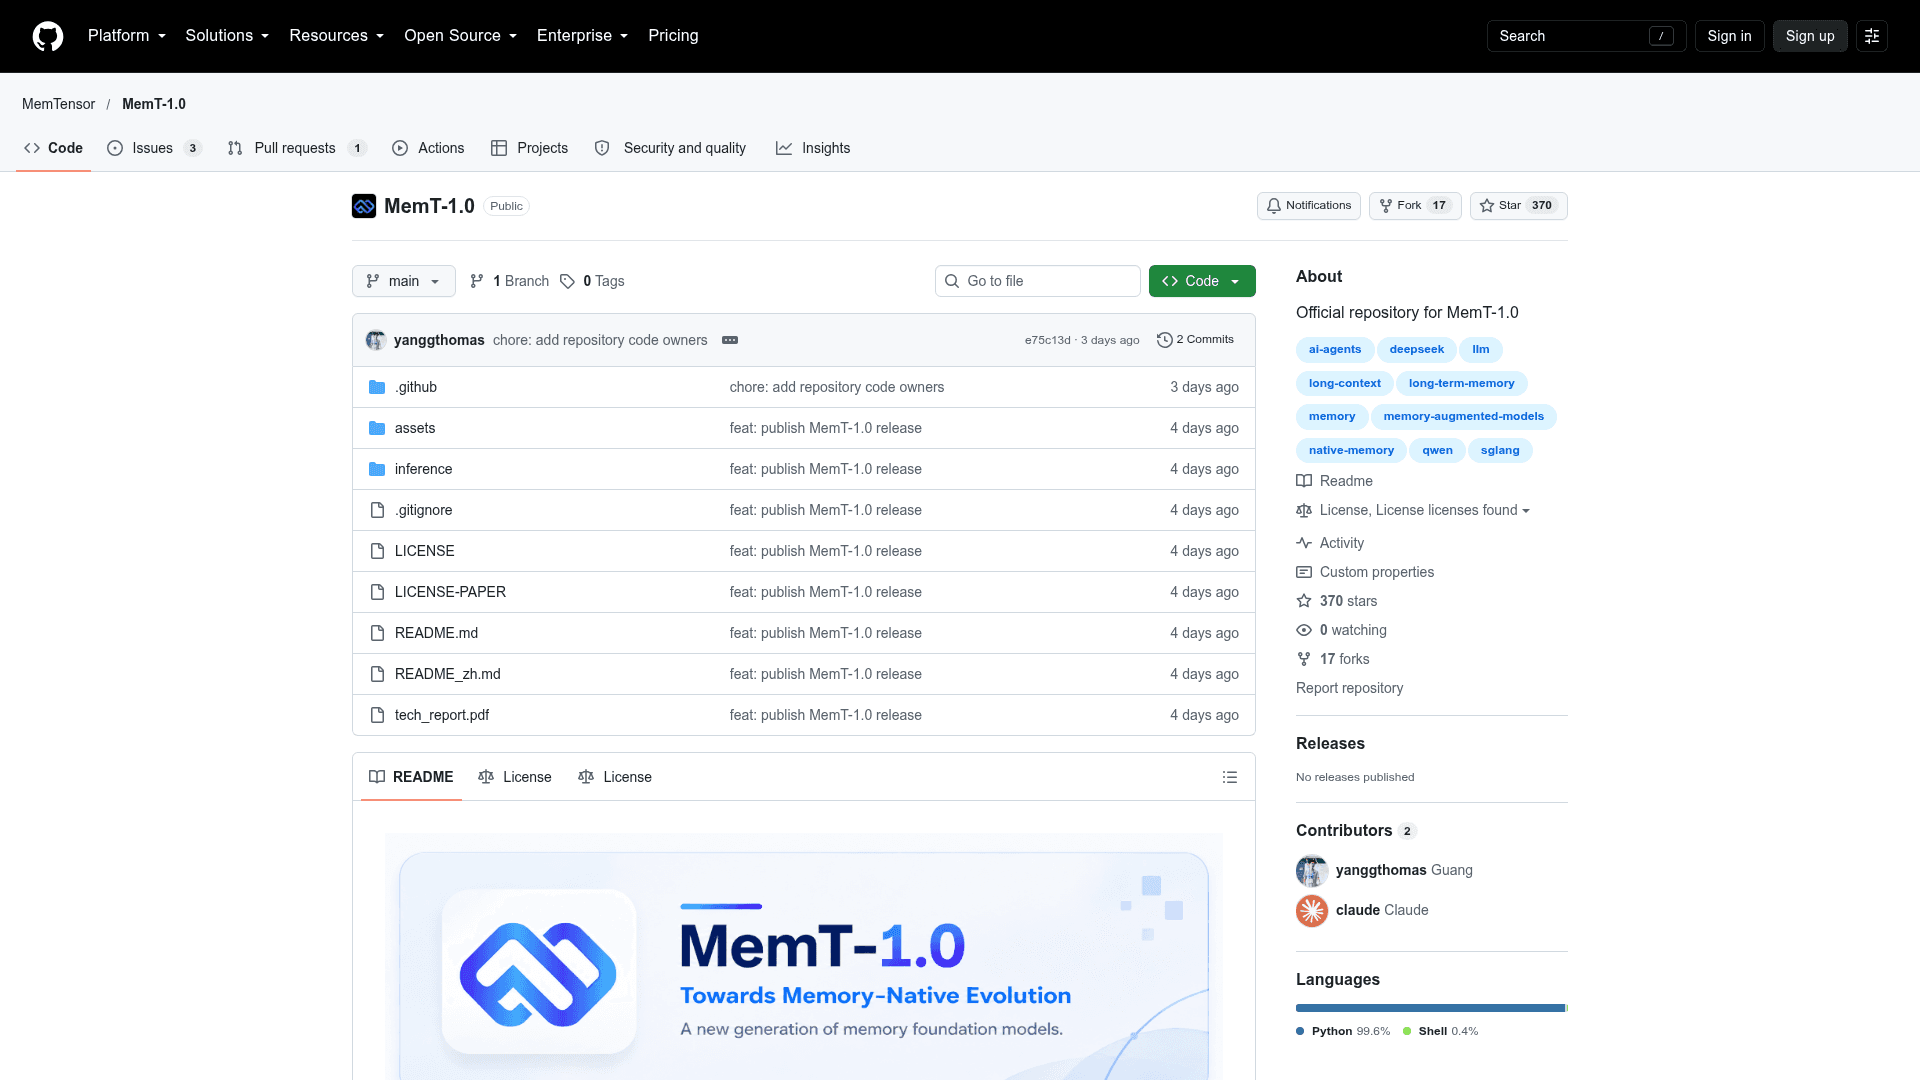Click the .gitignore file icon
This screenshot has height=1080, width=1920.
377,510
